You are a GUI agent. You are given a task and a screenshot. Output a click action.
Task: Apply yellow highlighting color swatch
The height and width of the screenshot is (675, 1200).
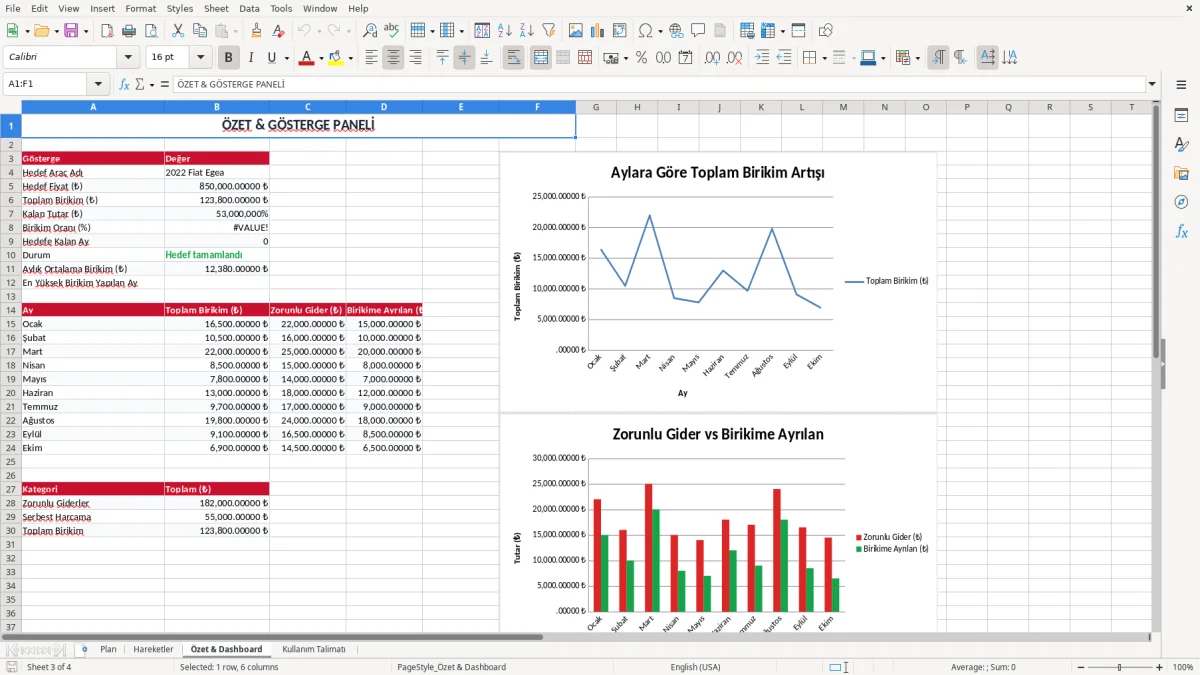click(x=335, y=58)
